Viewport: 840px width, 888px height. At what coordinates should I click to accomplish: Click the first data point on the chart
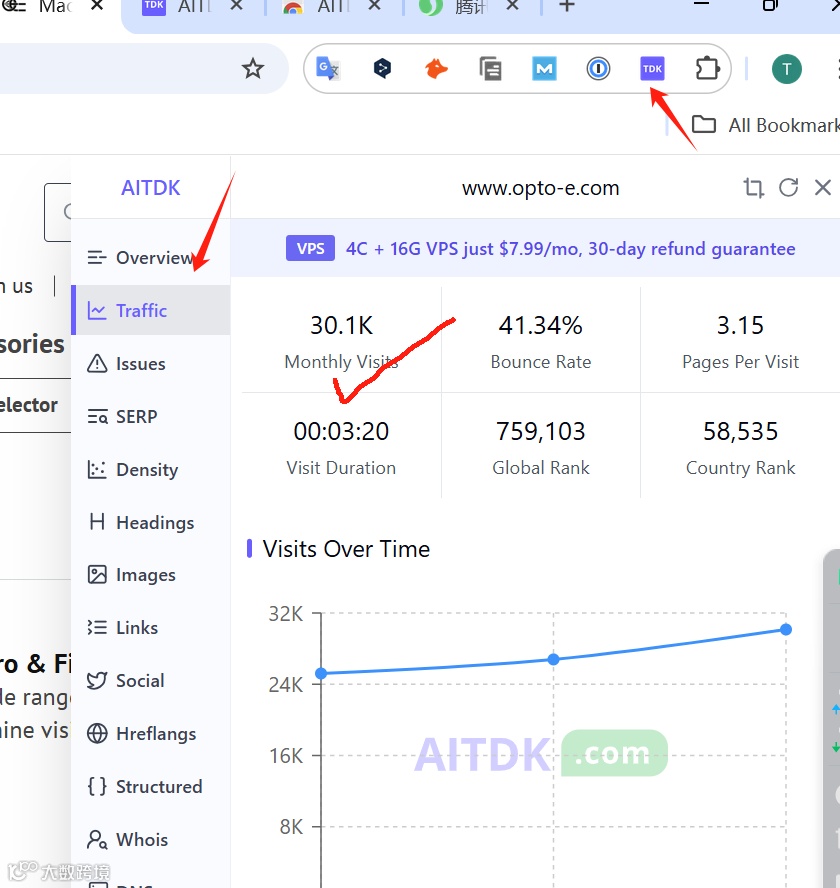321,673
